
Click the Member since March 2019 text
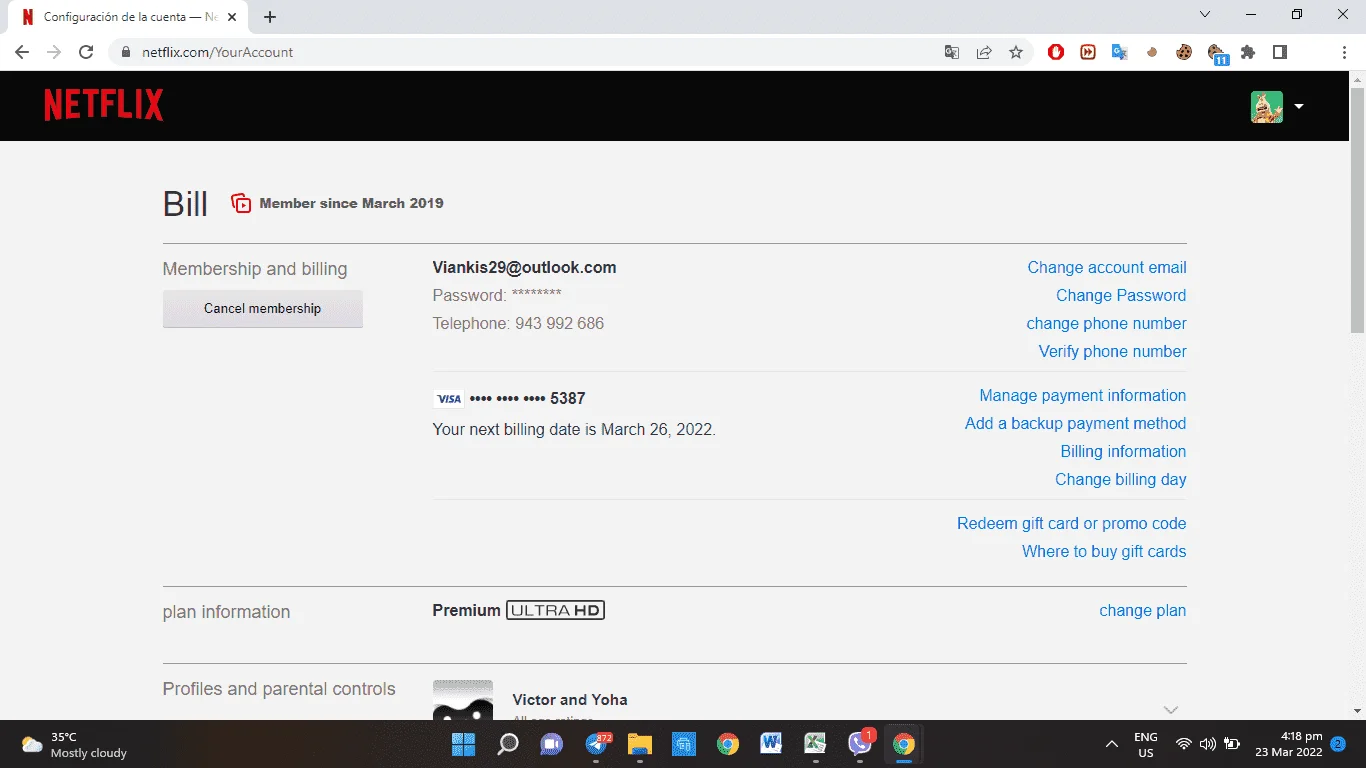(x=351, y=203)
